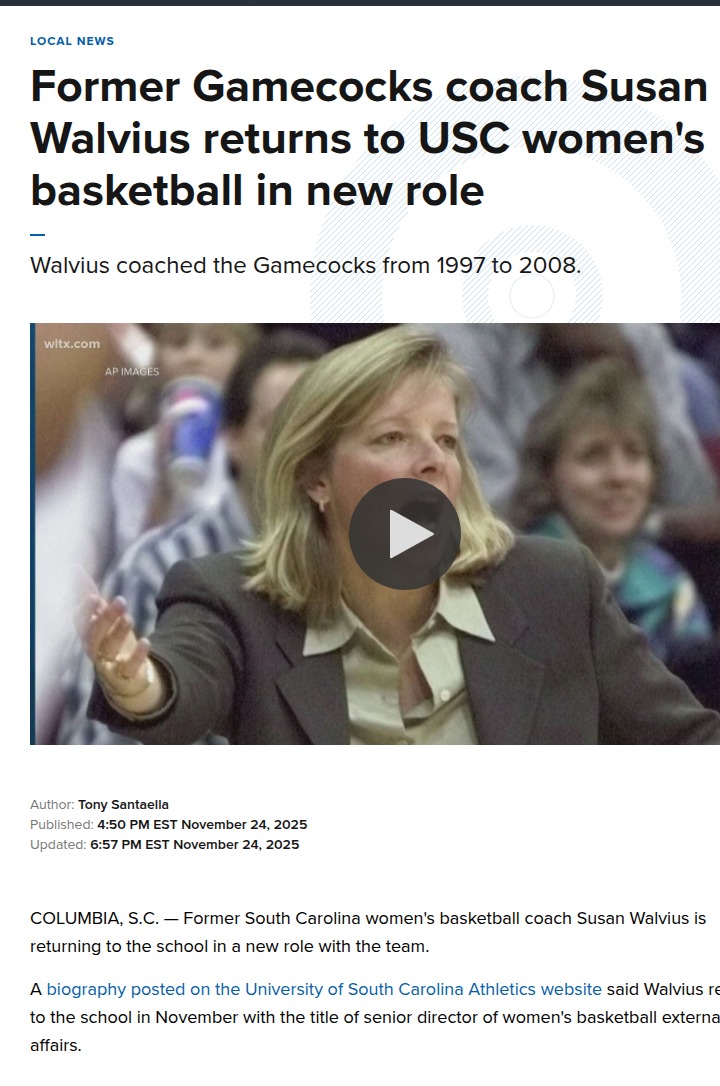
Task: Click the small blue dash under headline
Action: pyautogui.click(x=37, y=235)
